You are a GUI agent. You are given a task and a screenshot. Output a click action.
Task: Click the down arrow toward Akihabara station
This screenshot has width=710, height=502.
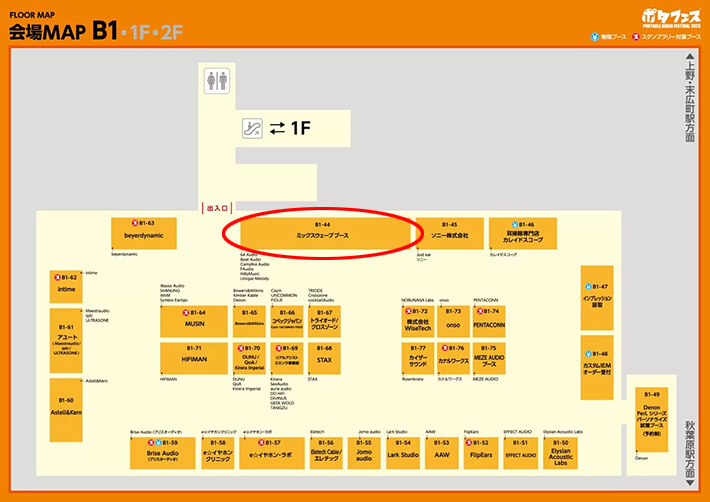coord(690,483)
